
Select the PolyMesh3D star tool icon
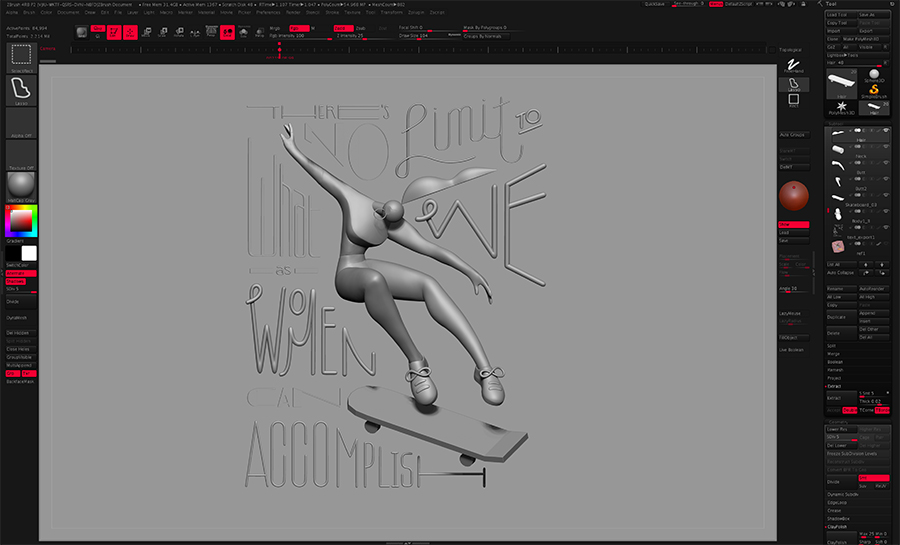[841, 107]
